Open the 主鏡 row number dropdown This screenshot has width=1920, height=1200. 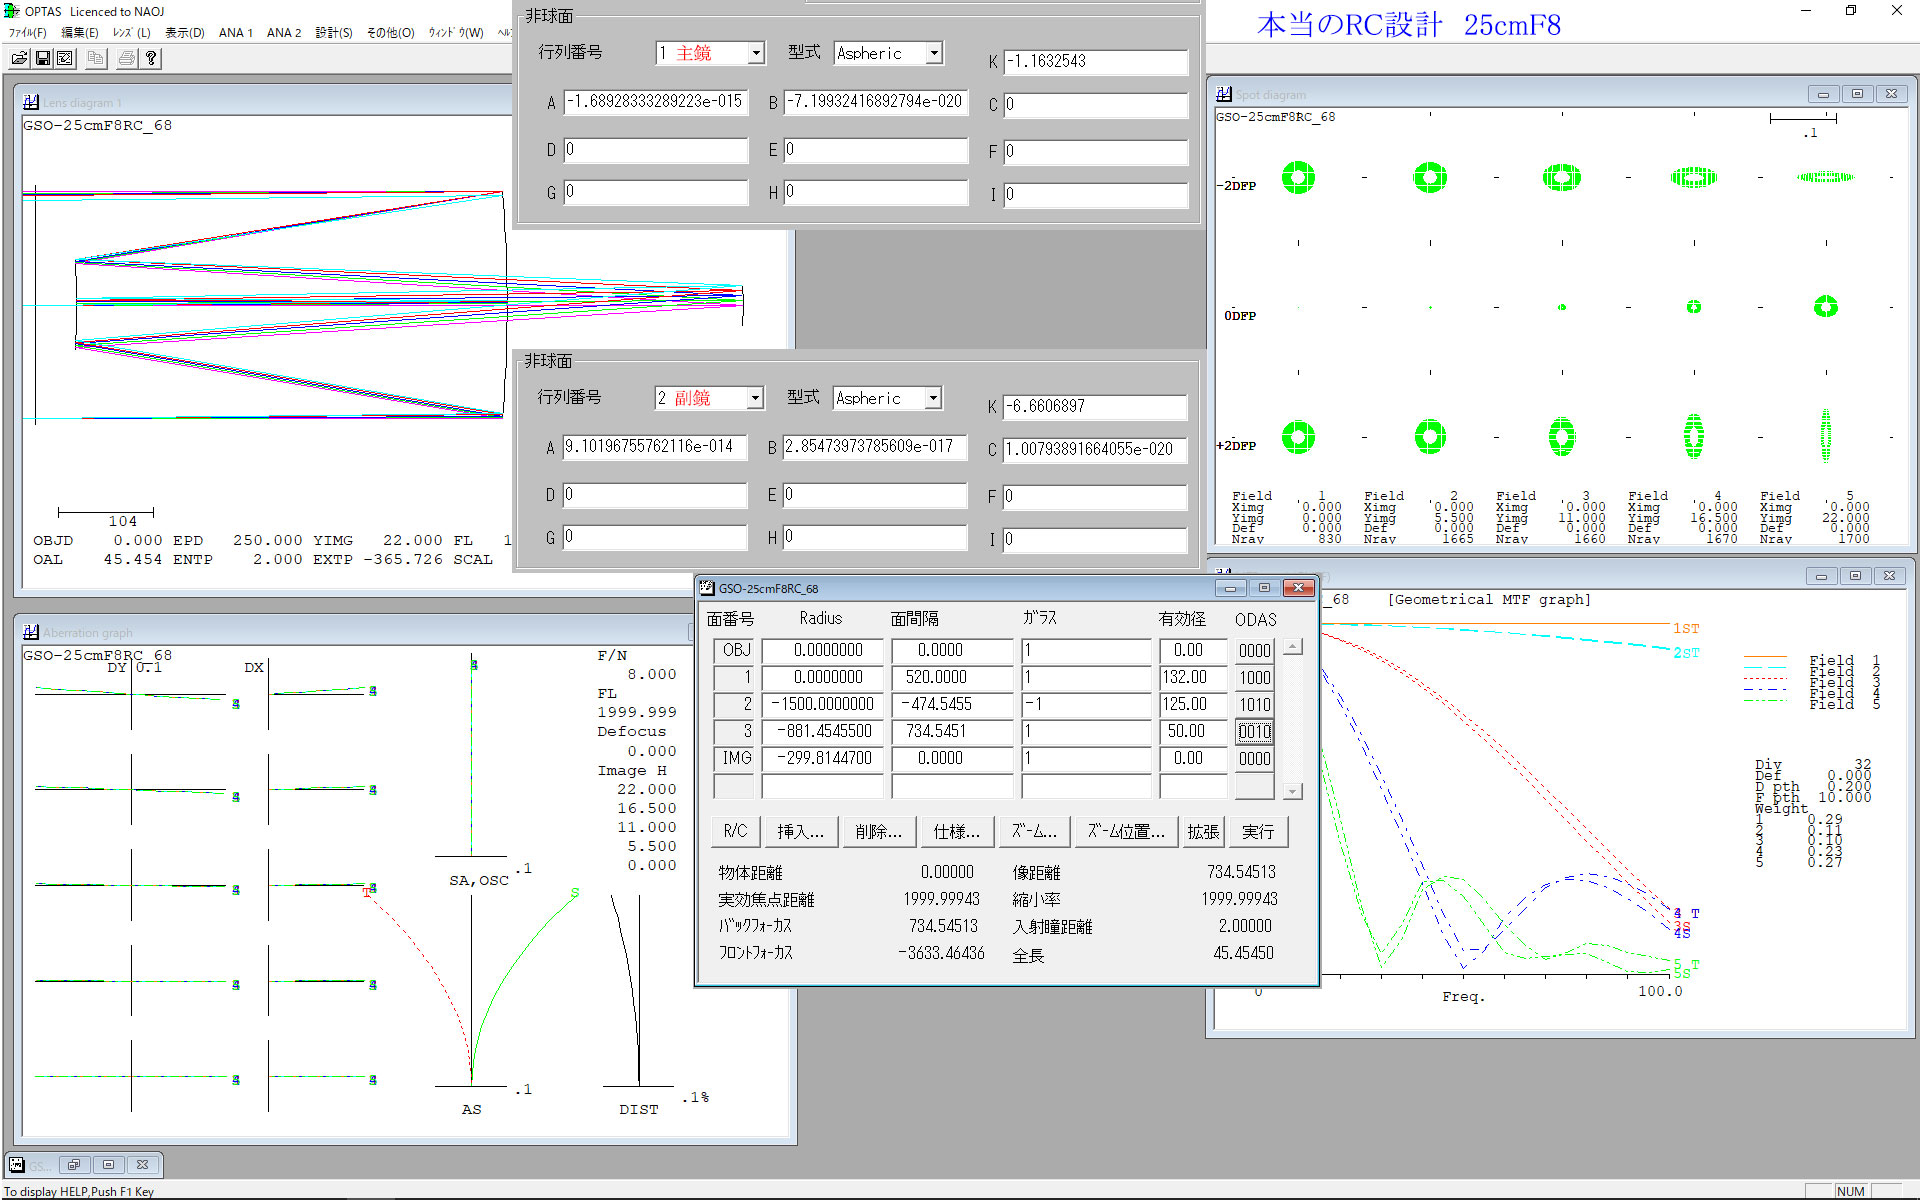point(756,53)
